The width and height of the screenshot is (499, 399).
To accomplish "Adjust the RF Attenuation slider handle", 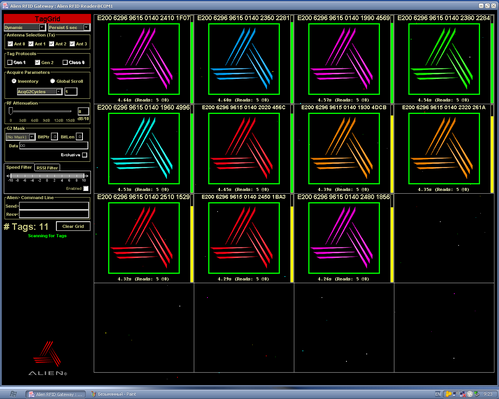I will tap(11, 111).
